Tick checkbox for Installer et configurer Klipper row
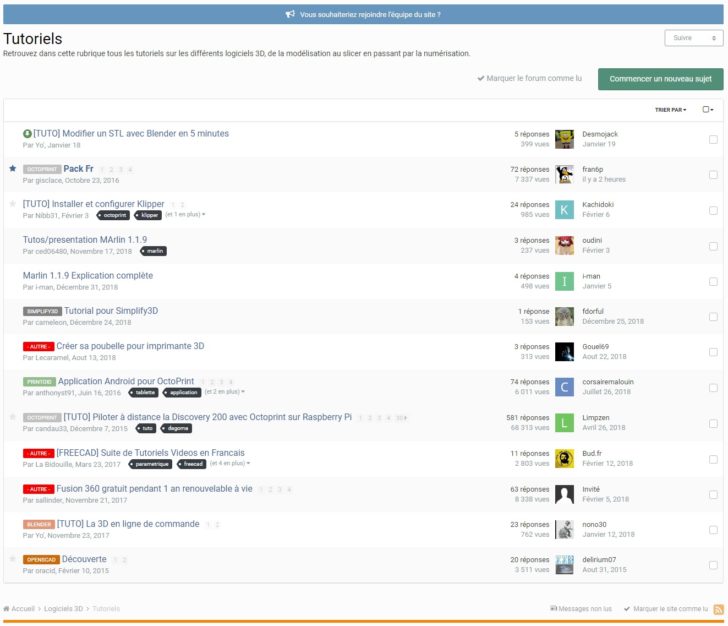The height and width of the screenshot is (626, 728). [x=713, y=210]
